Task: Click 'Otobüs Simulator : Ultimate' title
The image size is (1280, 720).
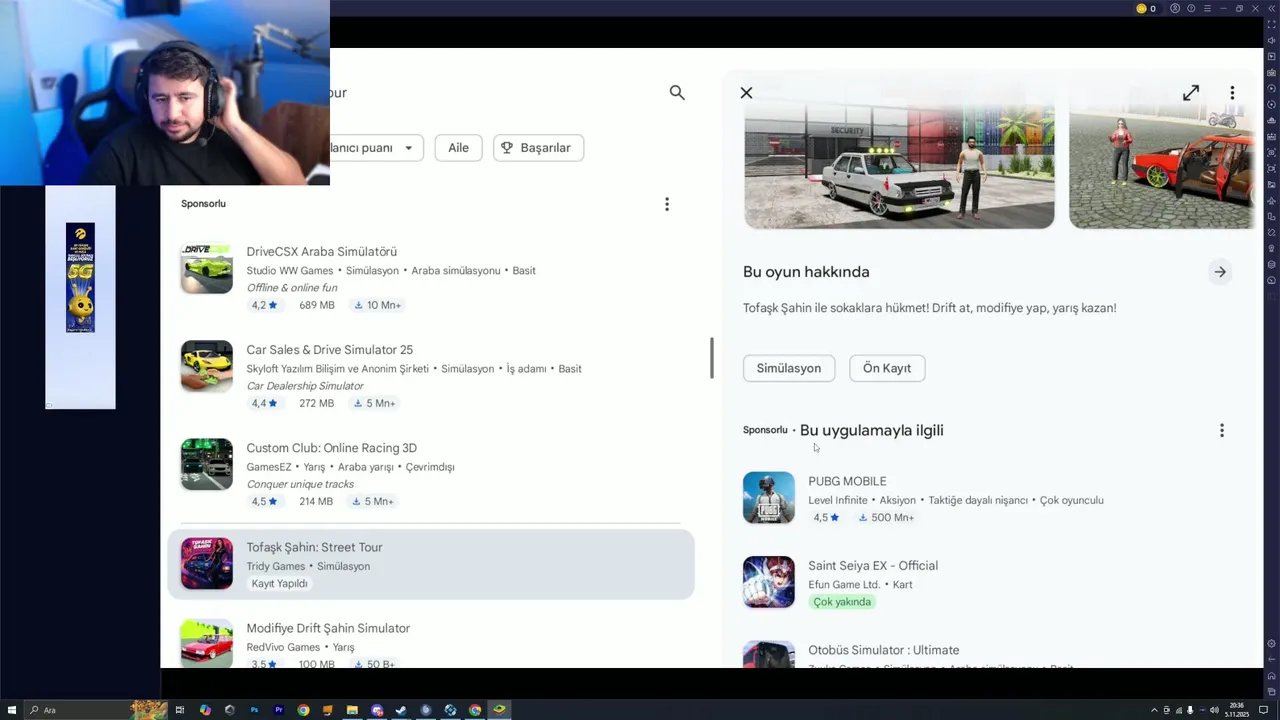Action: click(x=884, y=650)
